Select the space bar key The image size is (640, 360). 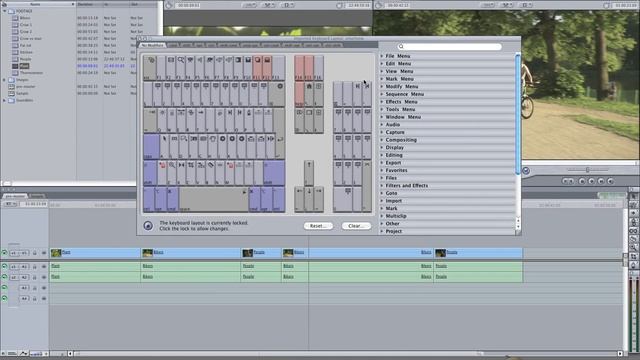[x=213, y=200]
